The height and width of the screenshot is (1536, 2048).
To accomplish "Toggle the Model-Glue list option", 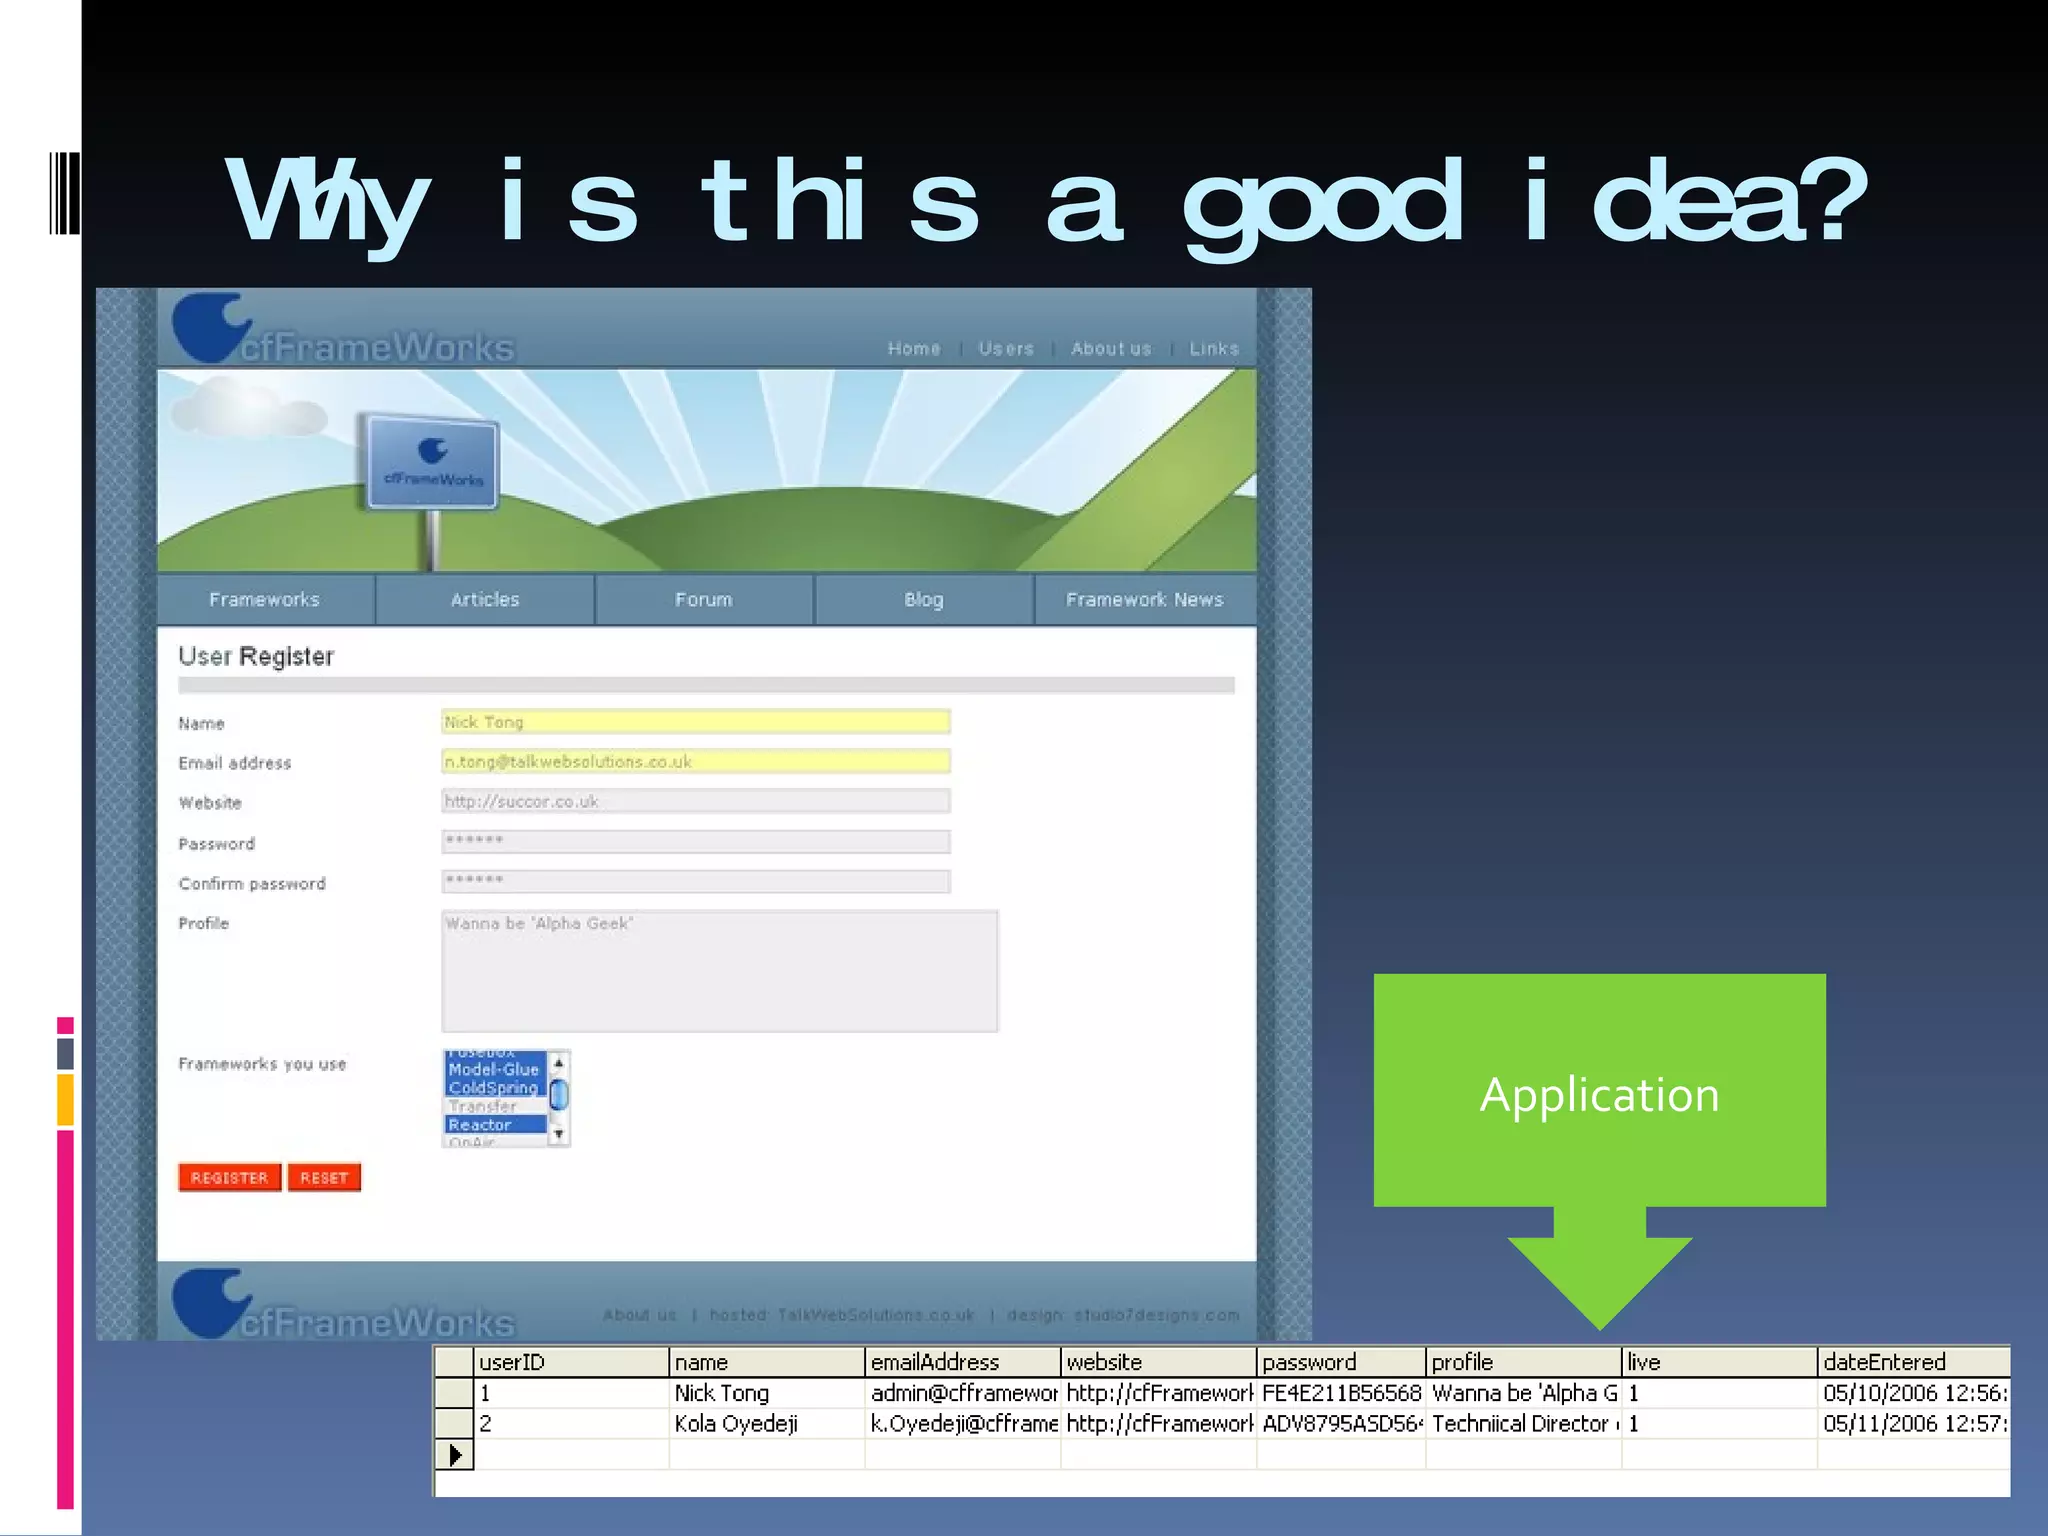I will tap(493, 1069).
